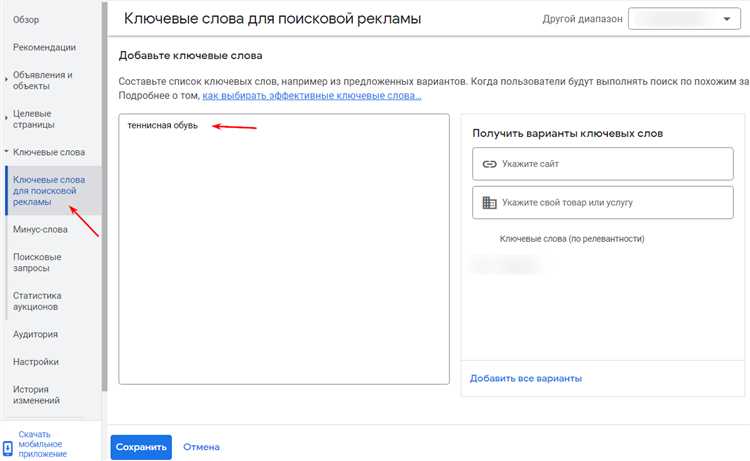Image resolution: width=750 pixels, height=461 pixels.
Task: Click the mobile app download icon
Action: 8,448
